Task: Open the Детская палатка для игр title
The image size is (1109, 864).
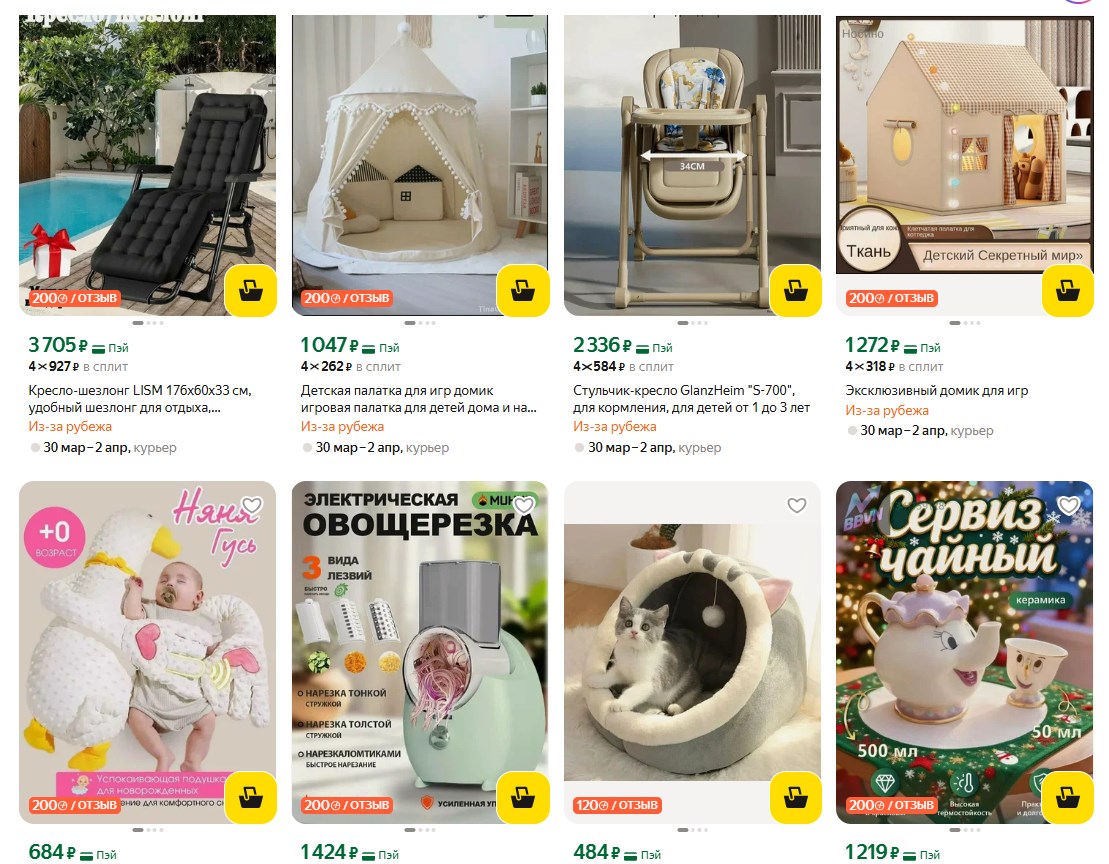Action: point(418,399)
